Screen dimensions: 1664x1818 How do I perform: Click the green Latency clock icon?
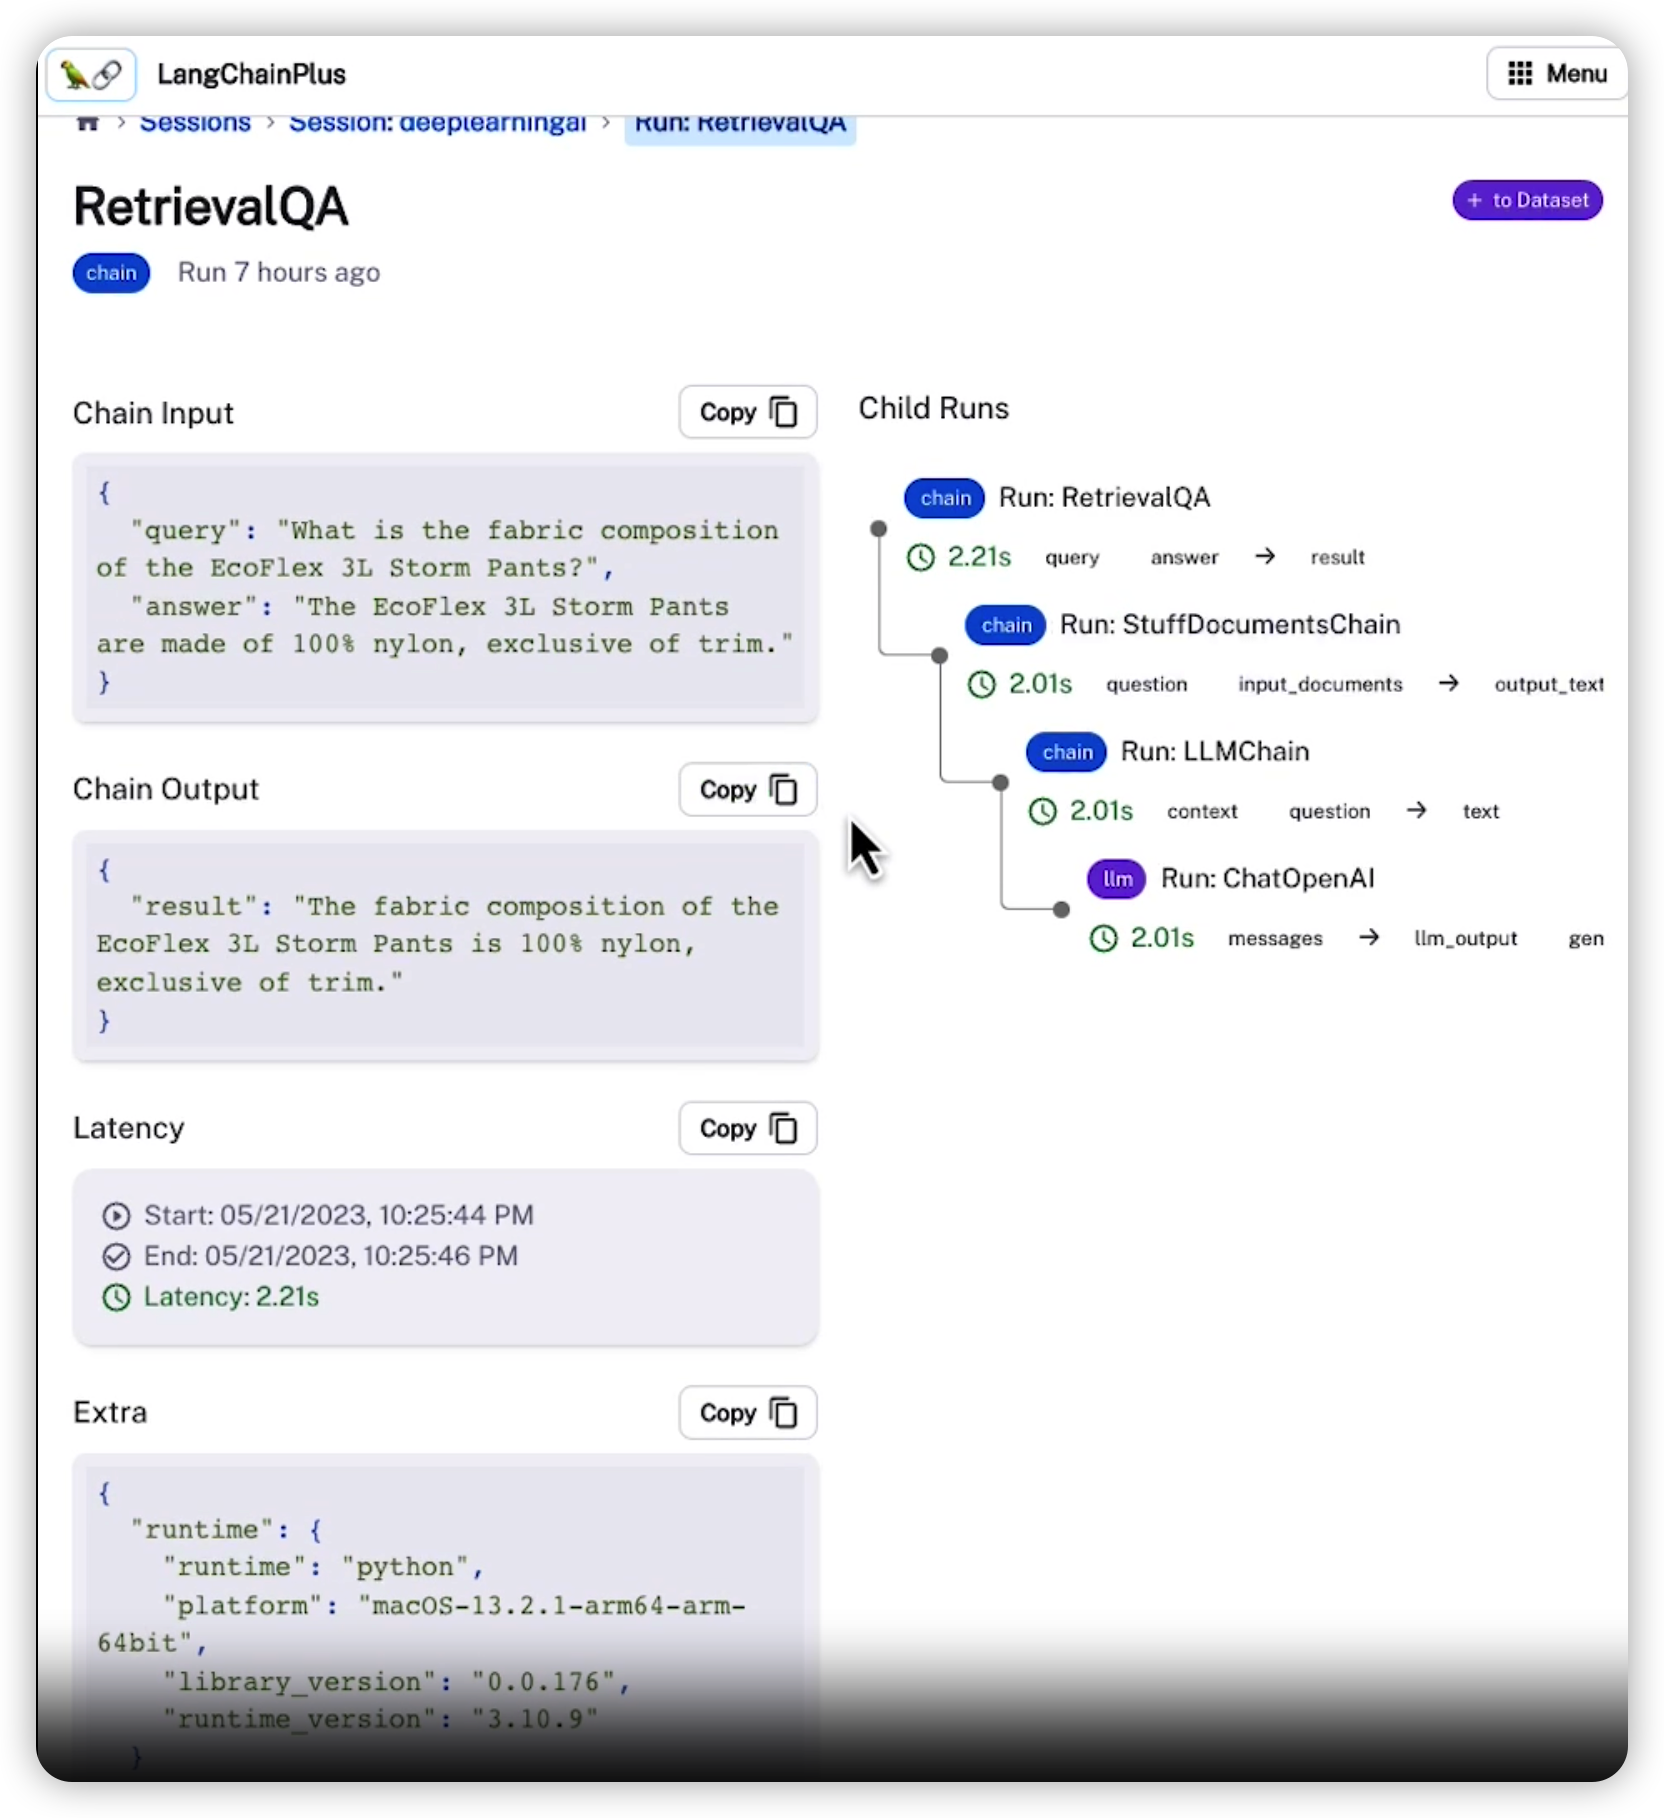(x=116, y=1297)
